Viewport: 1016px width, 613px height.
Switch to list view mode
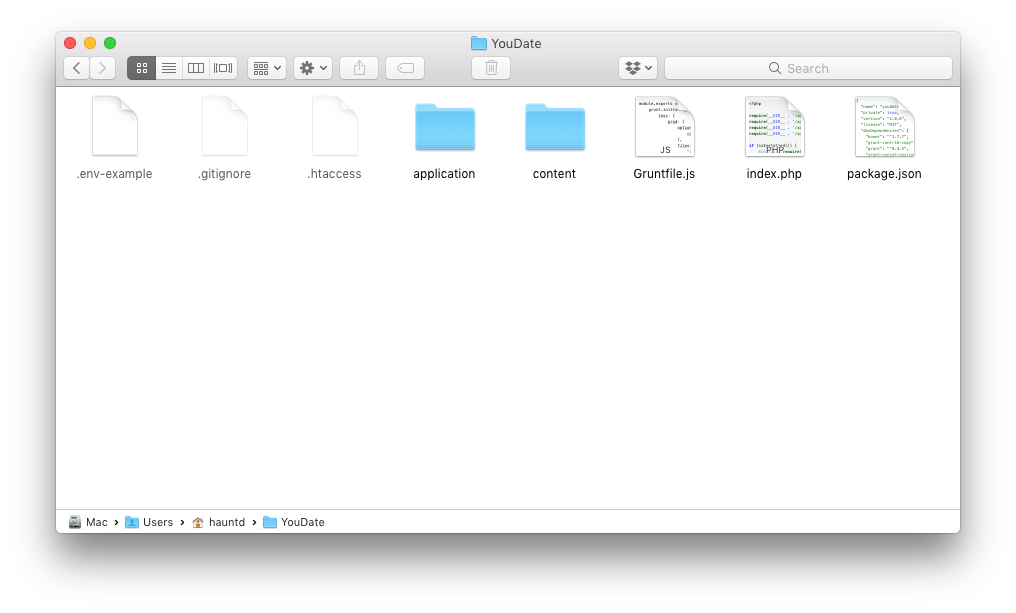pos(169,68)
